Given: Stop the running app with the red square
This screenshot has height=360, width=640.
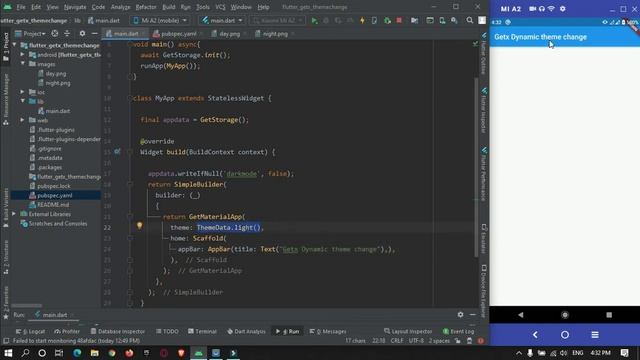Looking at the screenshot, I should 399,20.
